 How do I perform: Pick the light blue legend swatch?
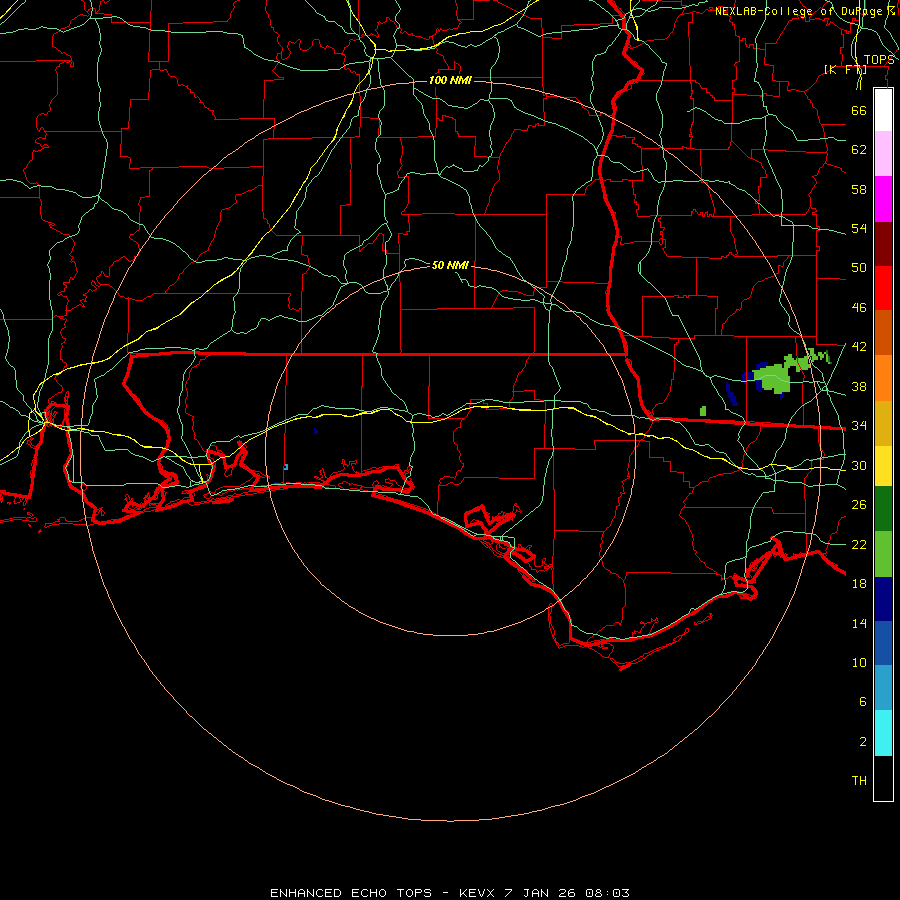coord(883,687)
